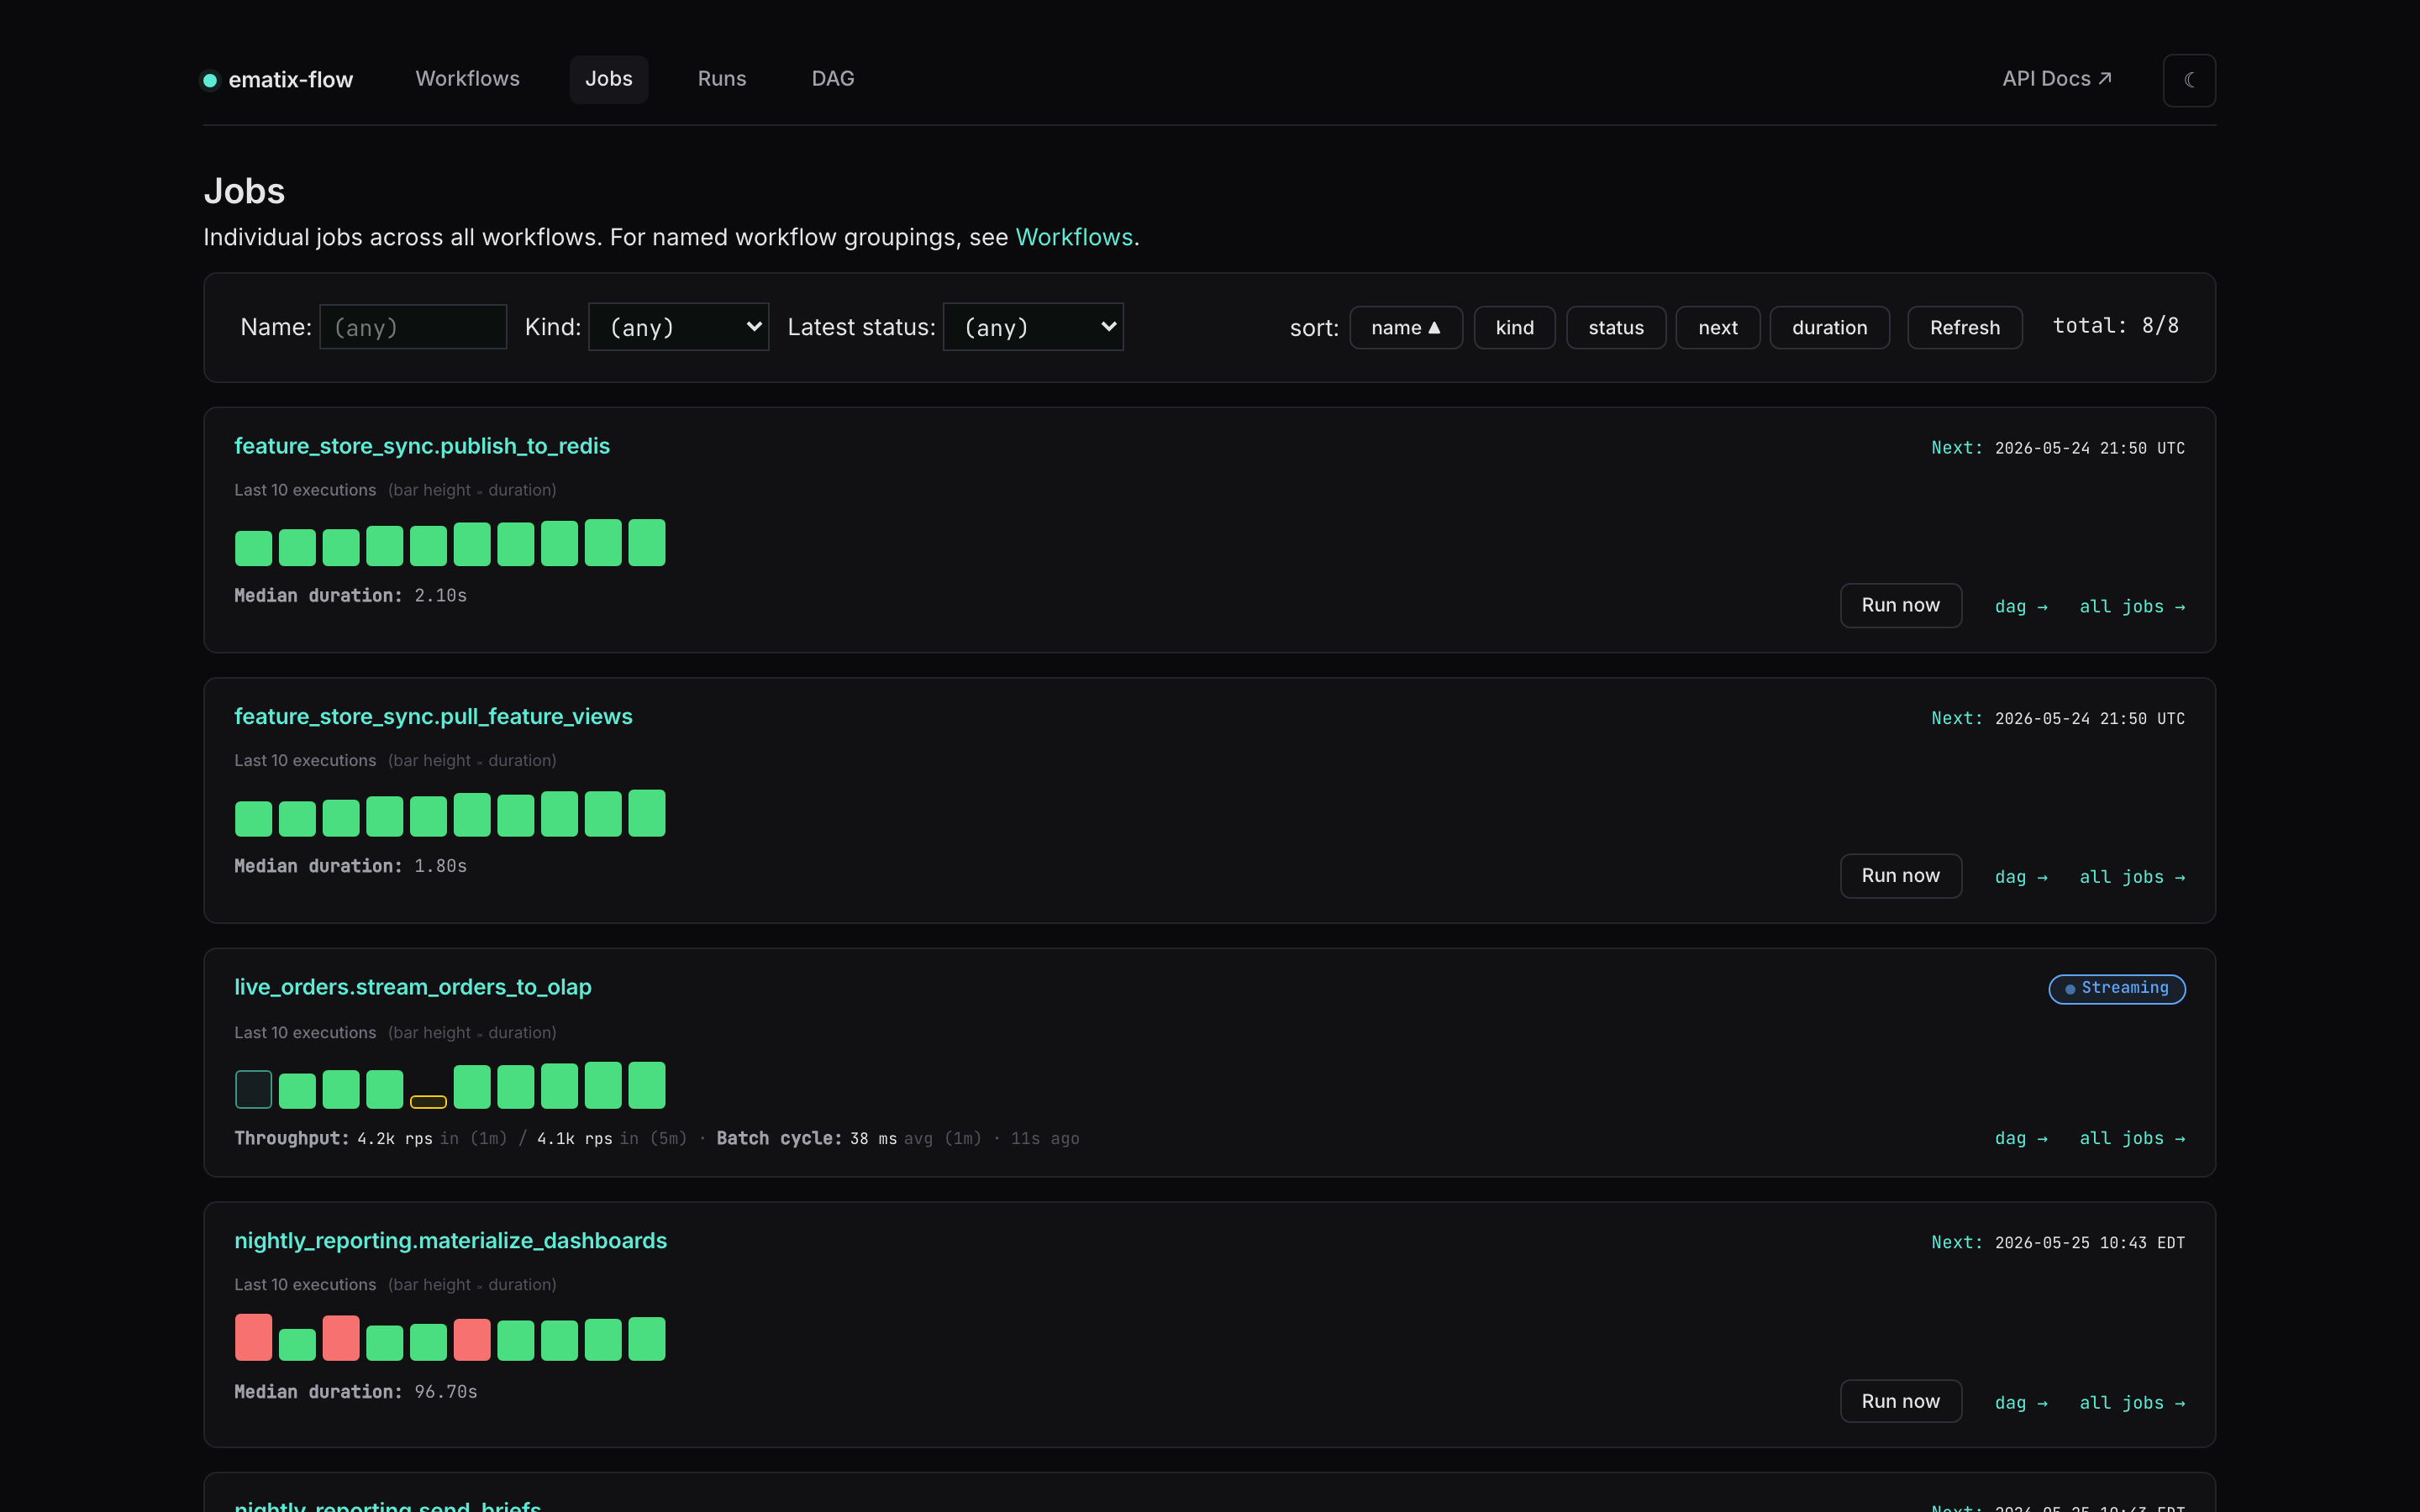Sort jobs by next run
This screenshot has height=1512, width=2420.
click(1717, 328)
